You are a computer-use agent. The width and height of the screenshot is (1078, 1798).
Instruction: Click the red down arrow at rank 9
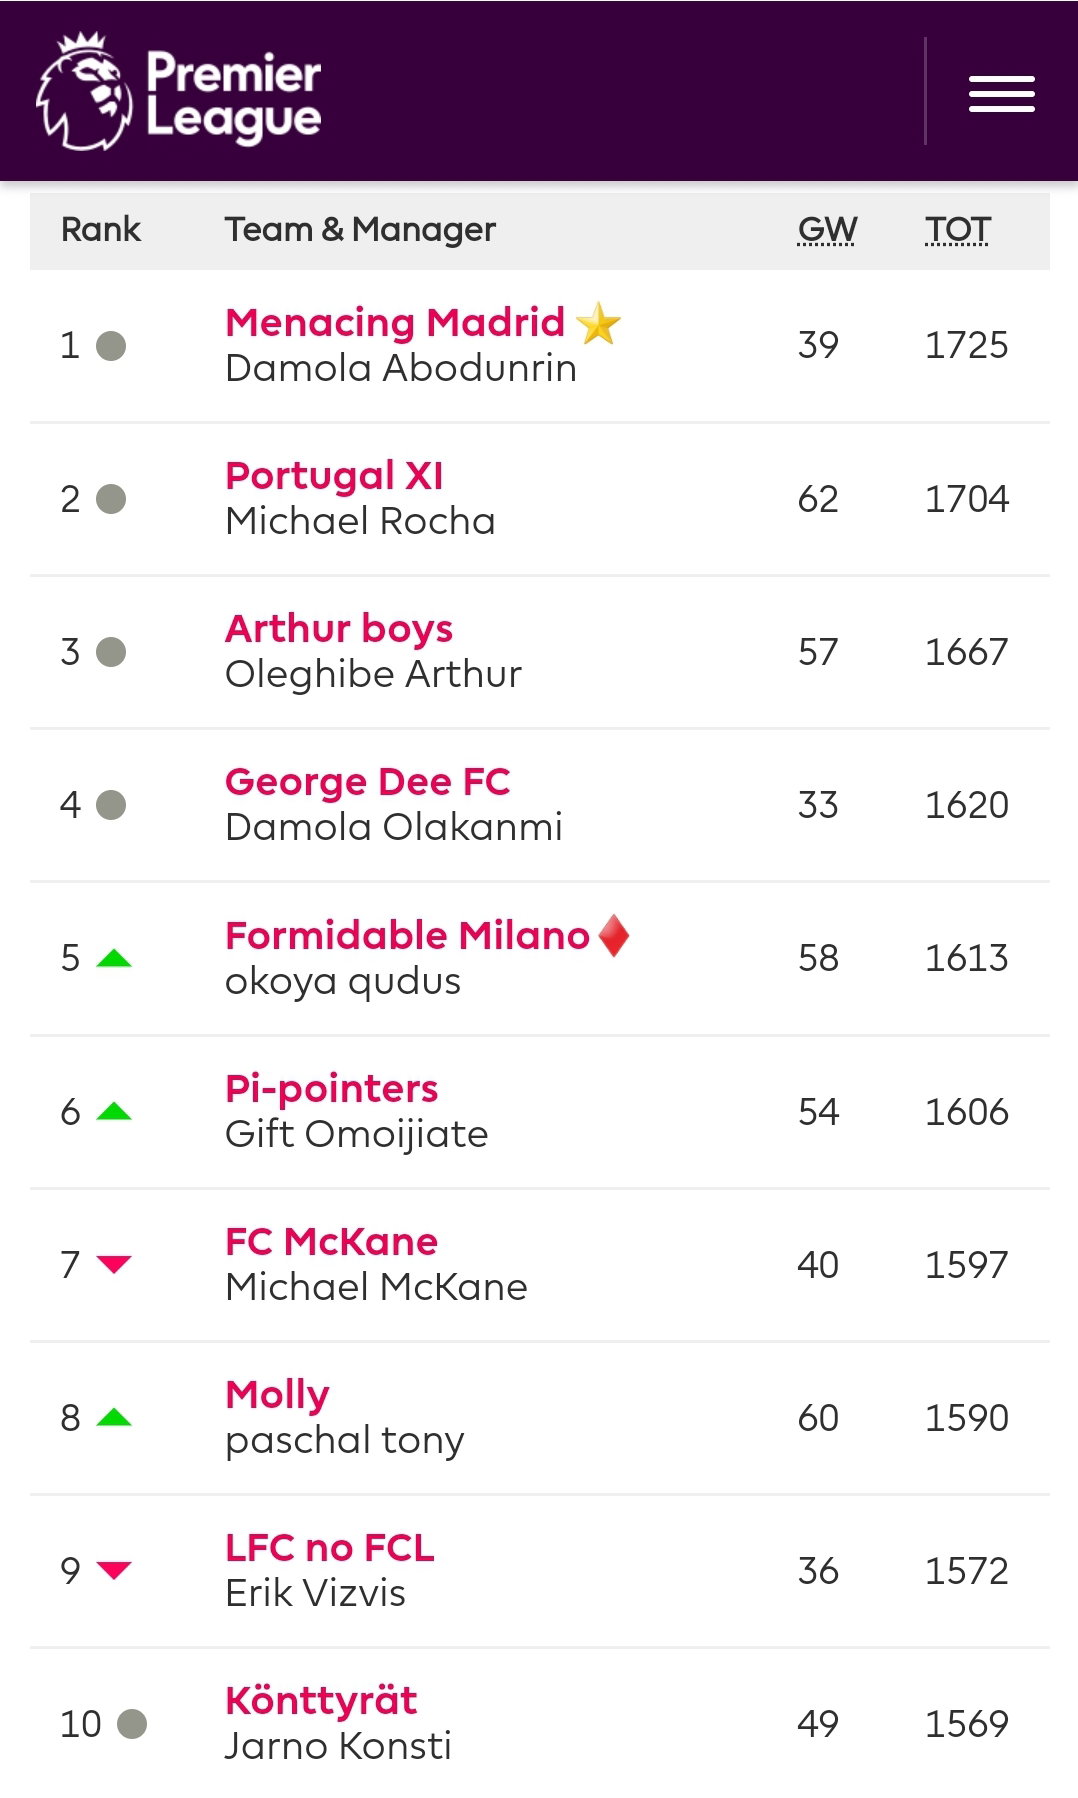tap(114, 1570)
